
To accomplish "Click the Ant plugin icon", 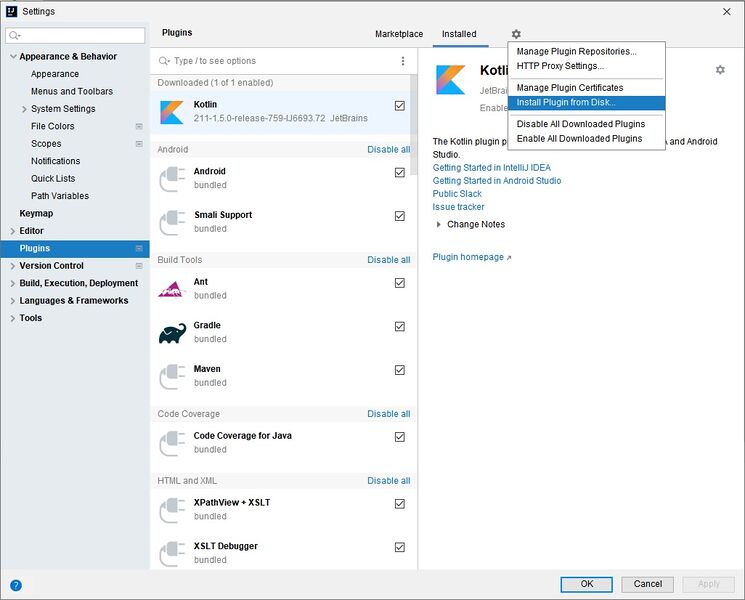I will [172, 289].
